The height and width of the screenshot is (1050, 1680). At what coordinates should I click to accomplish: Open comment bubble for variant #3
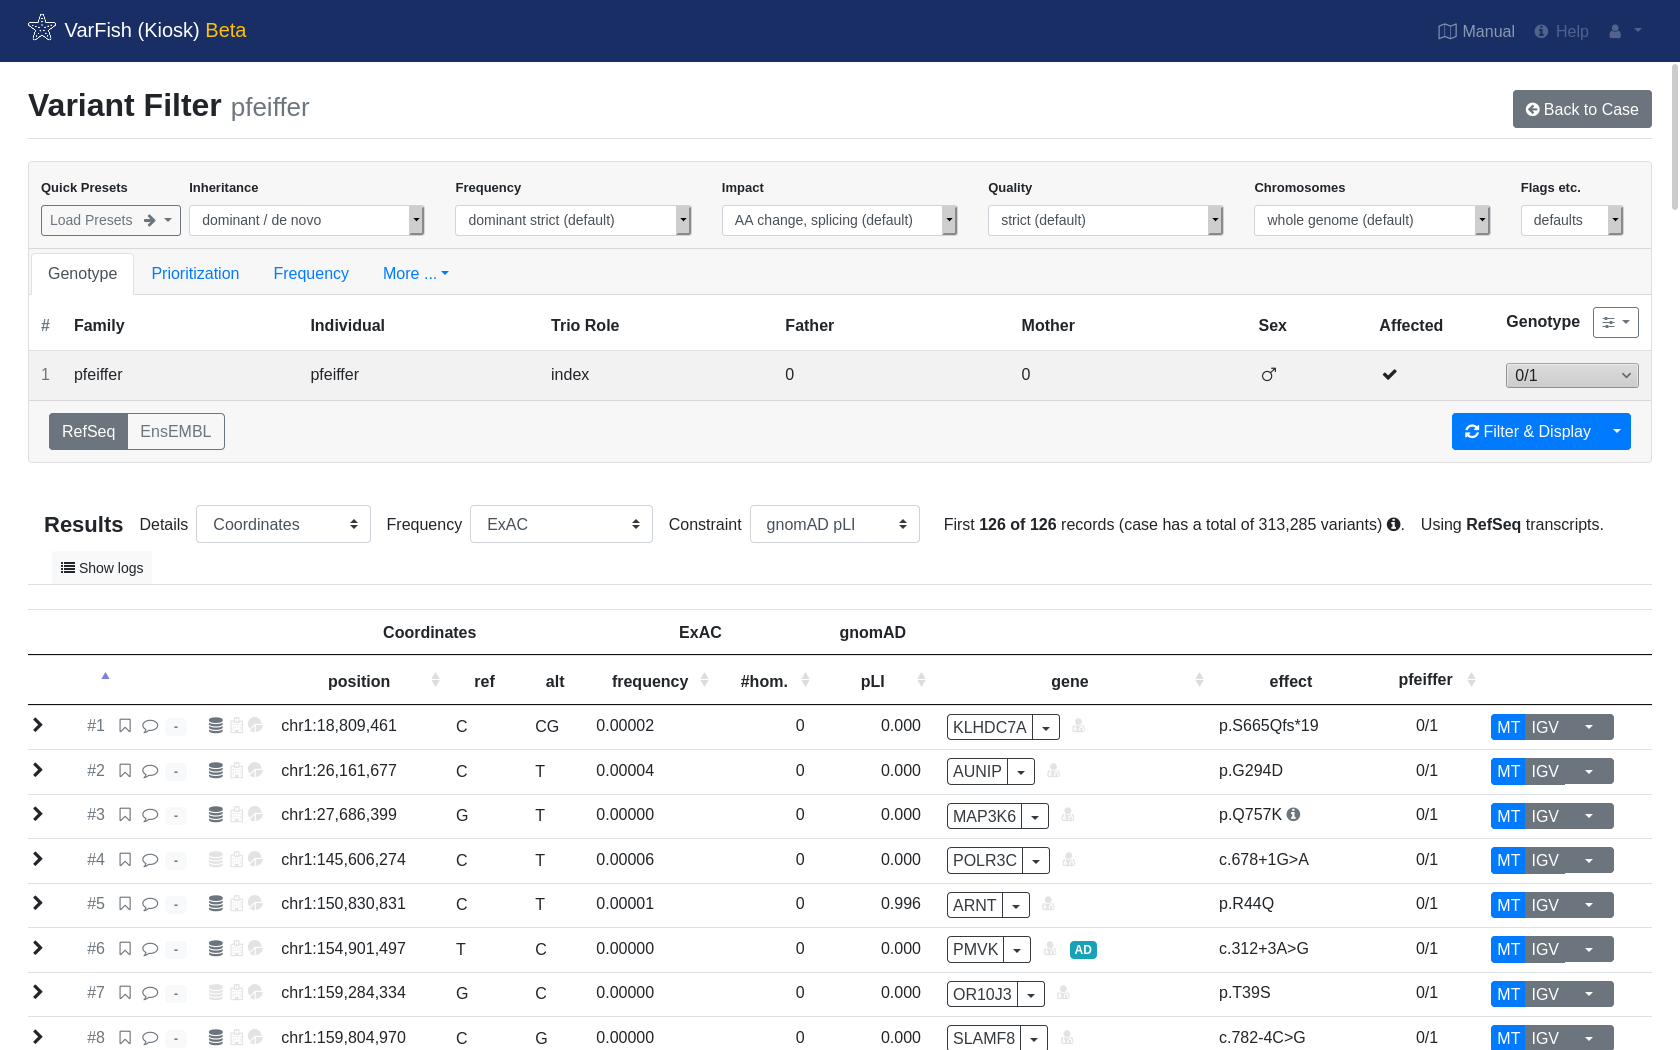(x=150, y=815)
